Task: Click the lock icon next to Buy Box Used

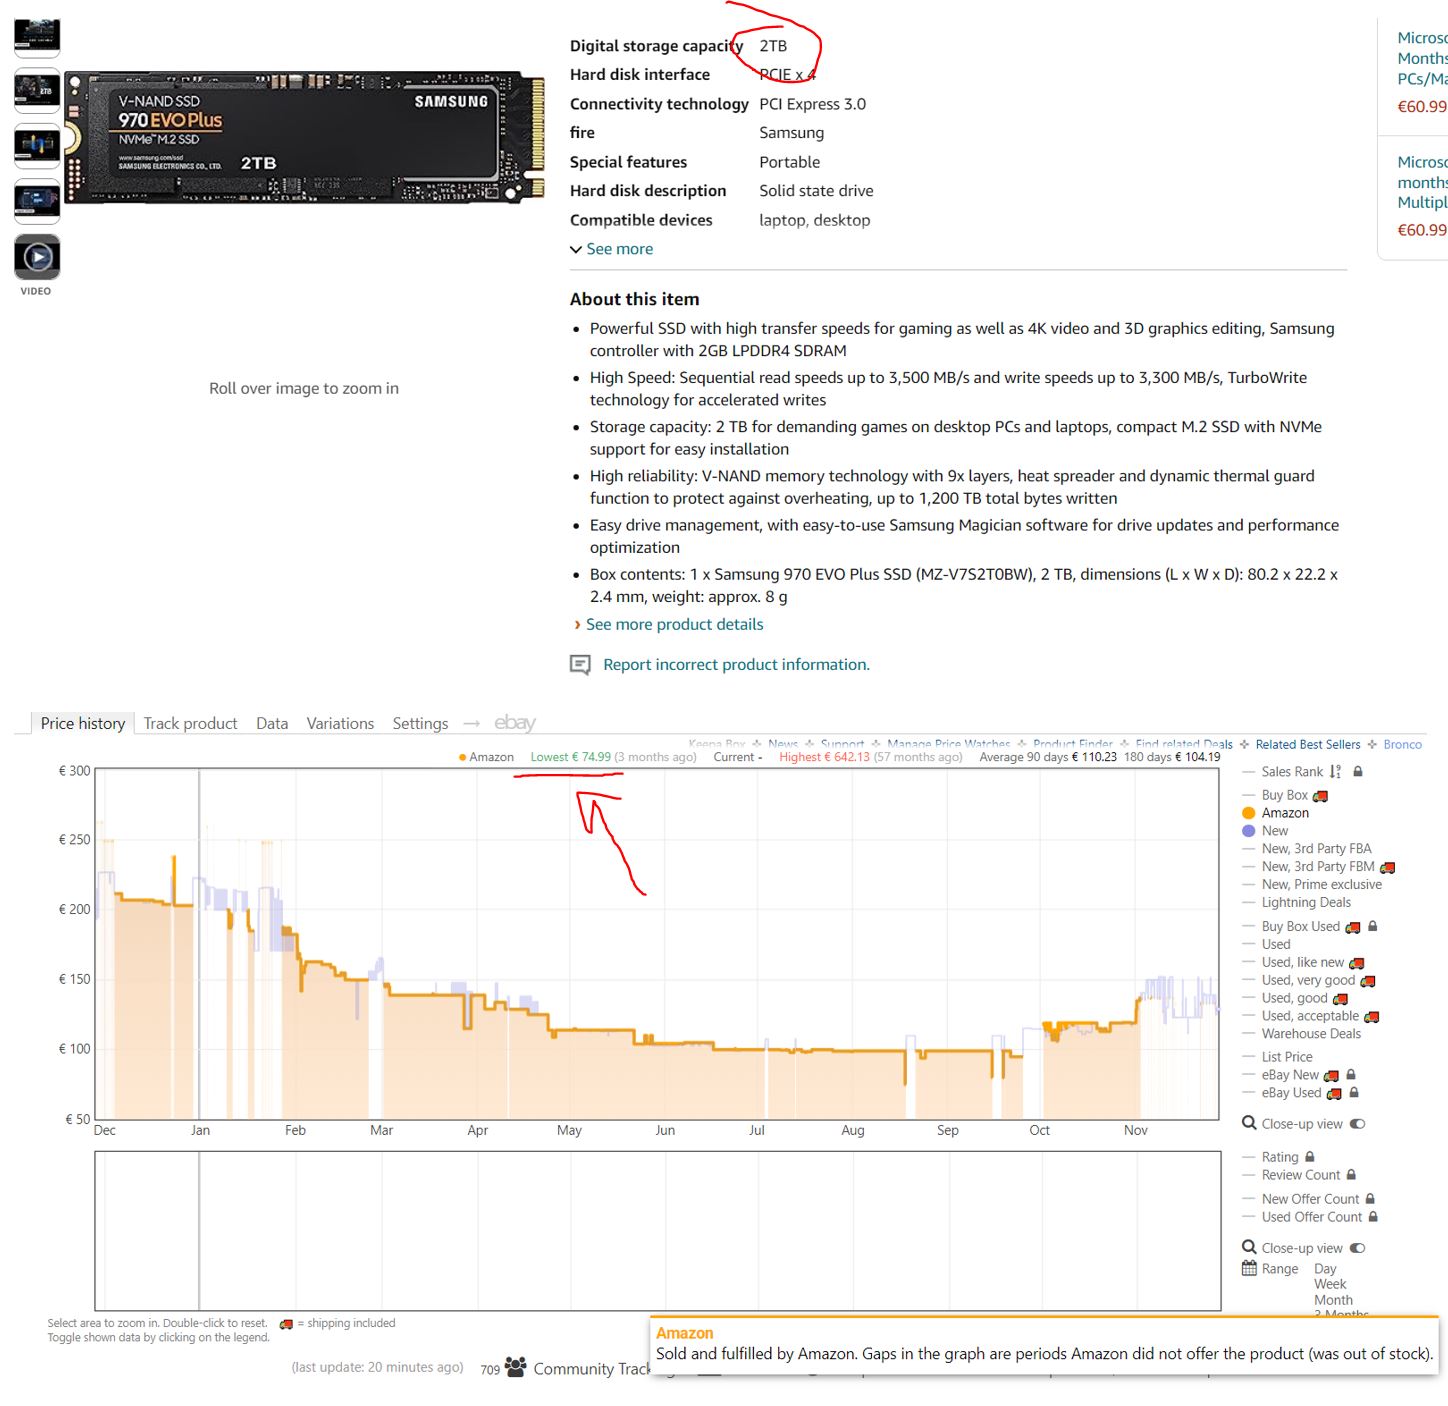Action: click(x=1373, y=926)
